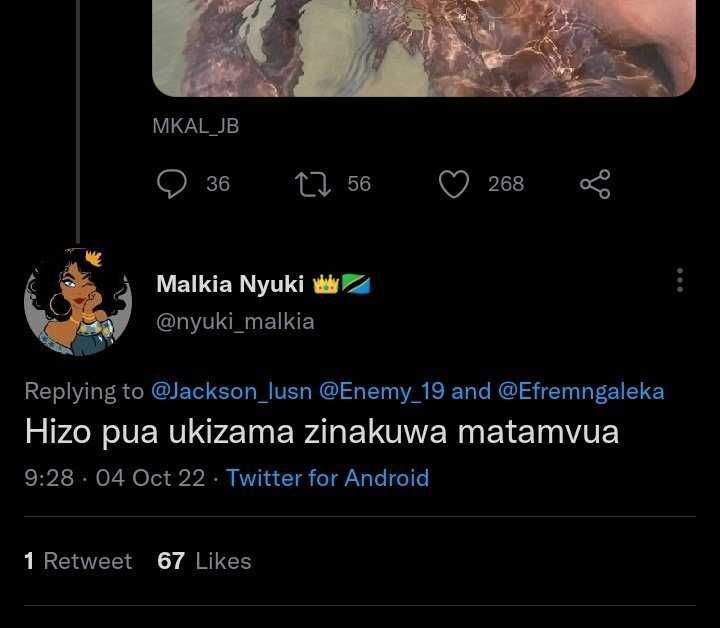Tap the 56 retweets count
The height and width of the screenshot is (628, 720).
(359, 184)
